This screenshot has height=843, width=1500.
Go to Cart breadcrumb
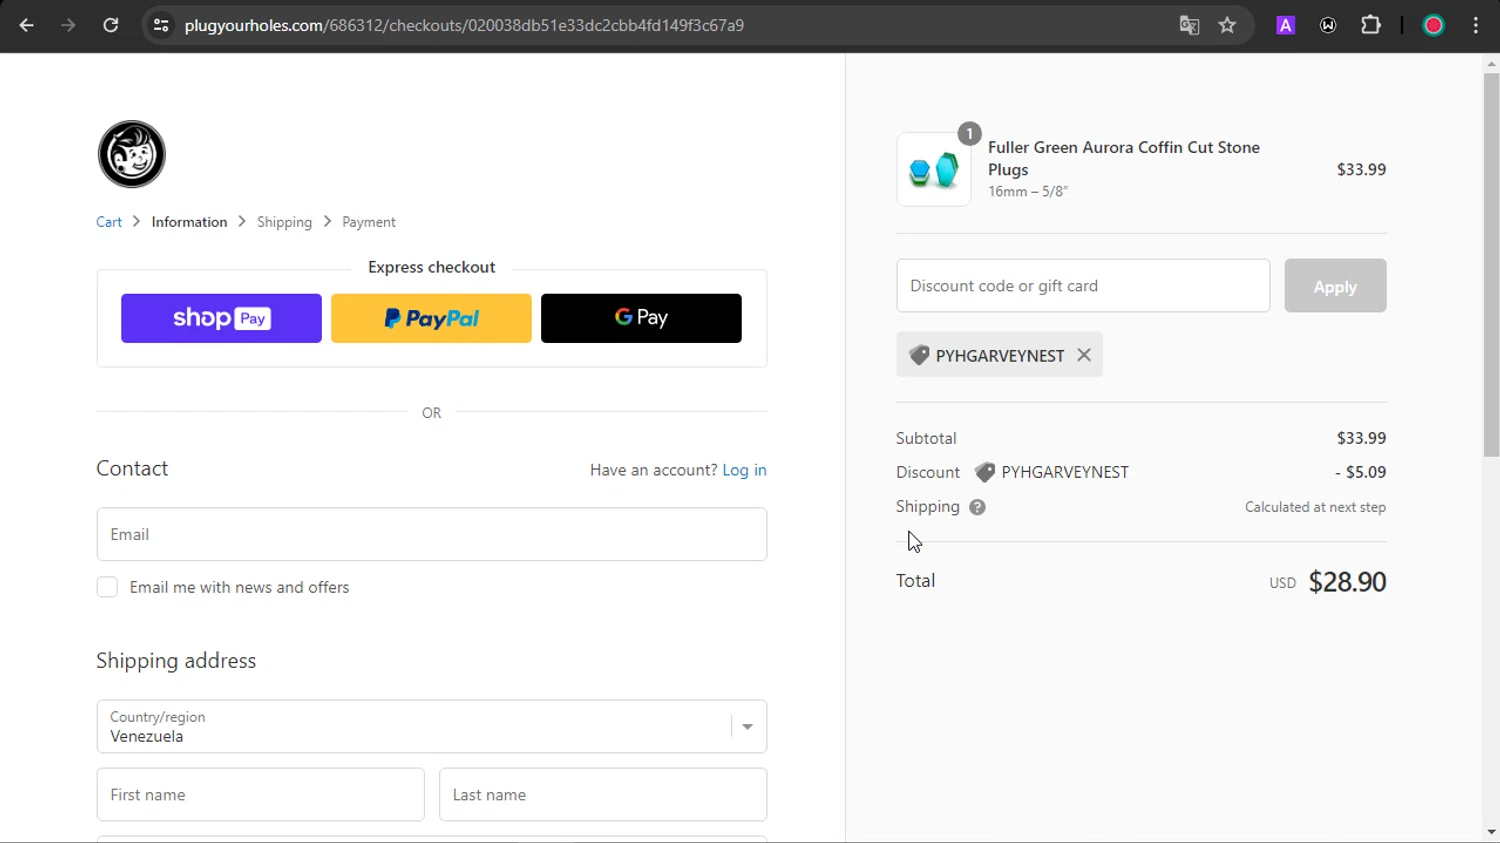(x=109, y=222)
